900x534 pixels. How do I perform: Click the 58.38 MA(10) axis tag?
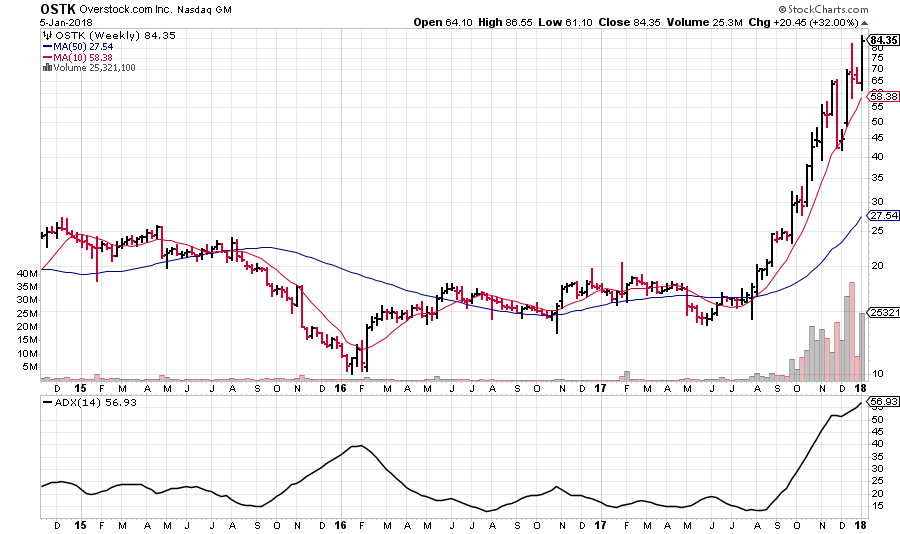click(x=883, y=96)
